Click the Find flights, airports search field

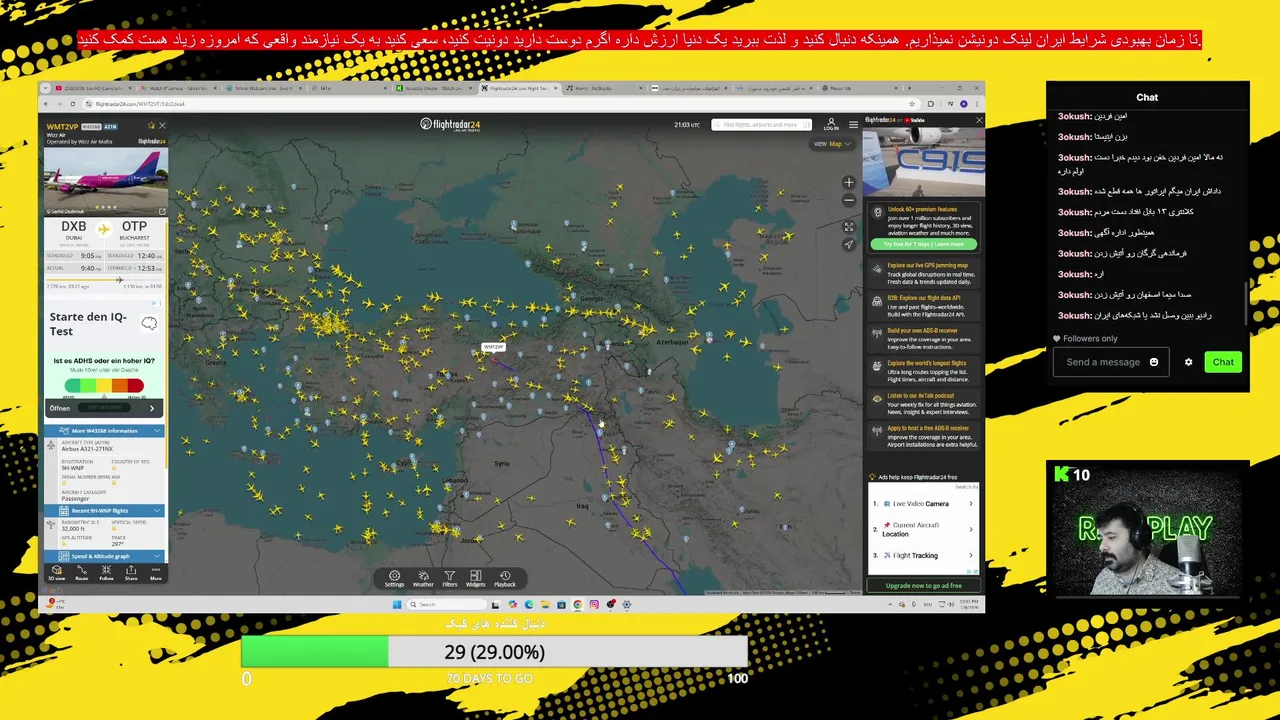(761, 124)
